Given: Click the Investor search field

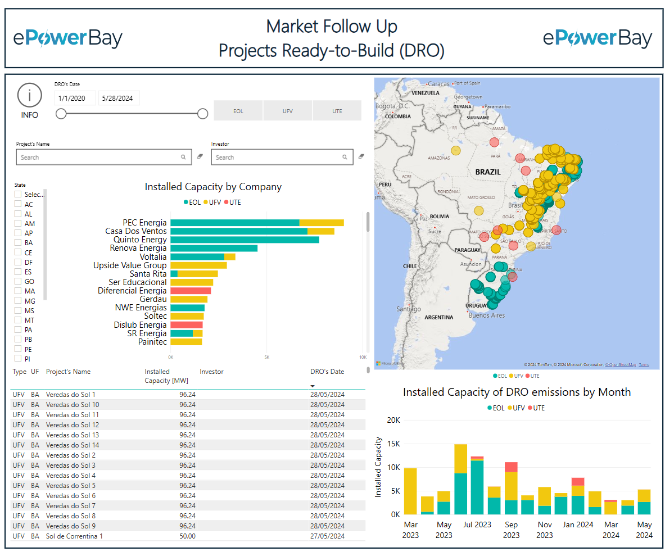Looking at the screenshot, I should click(282, 157).
